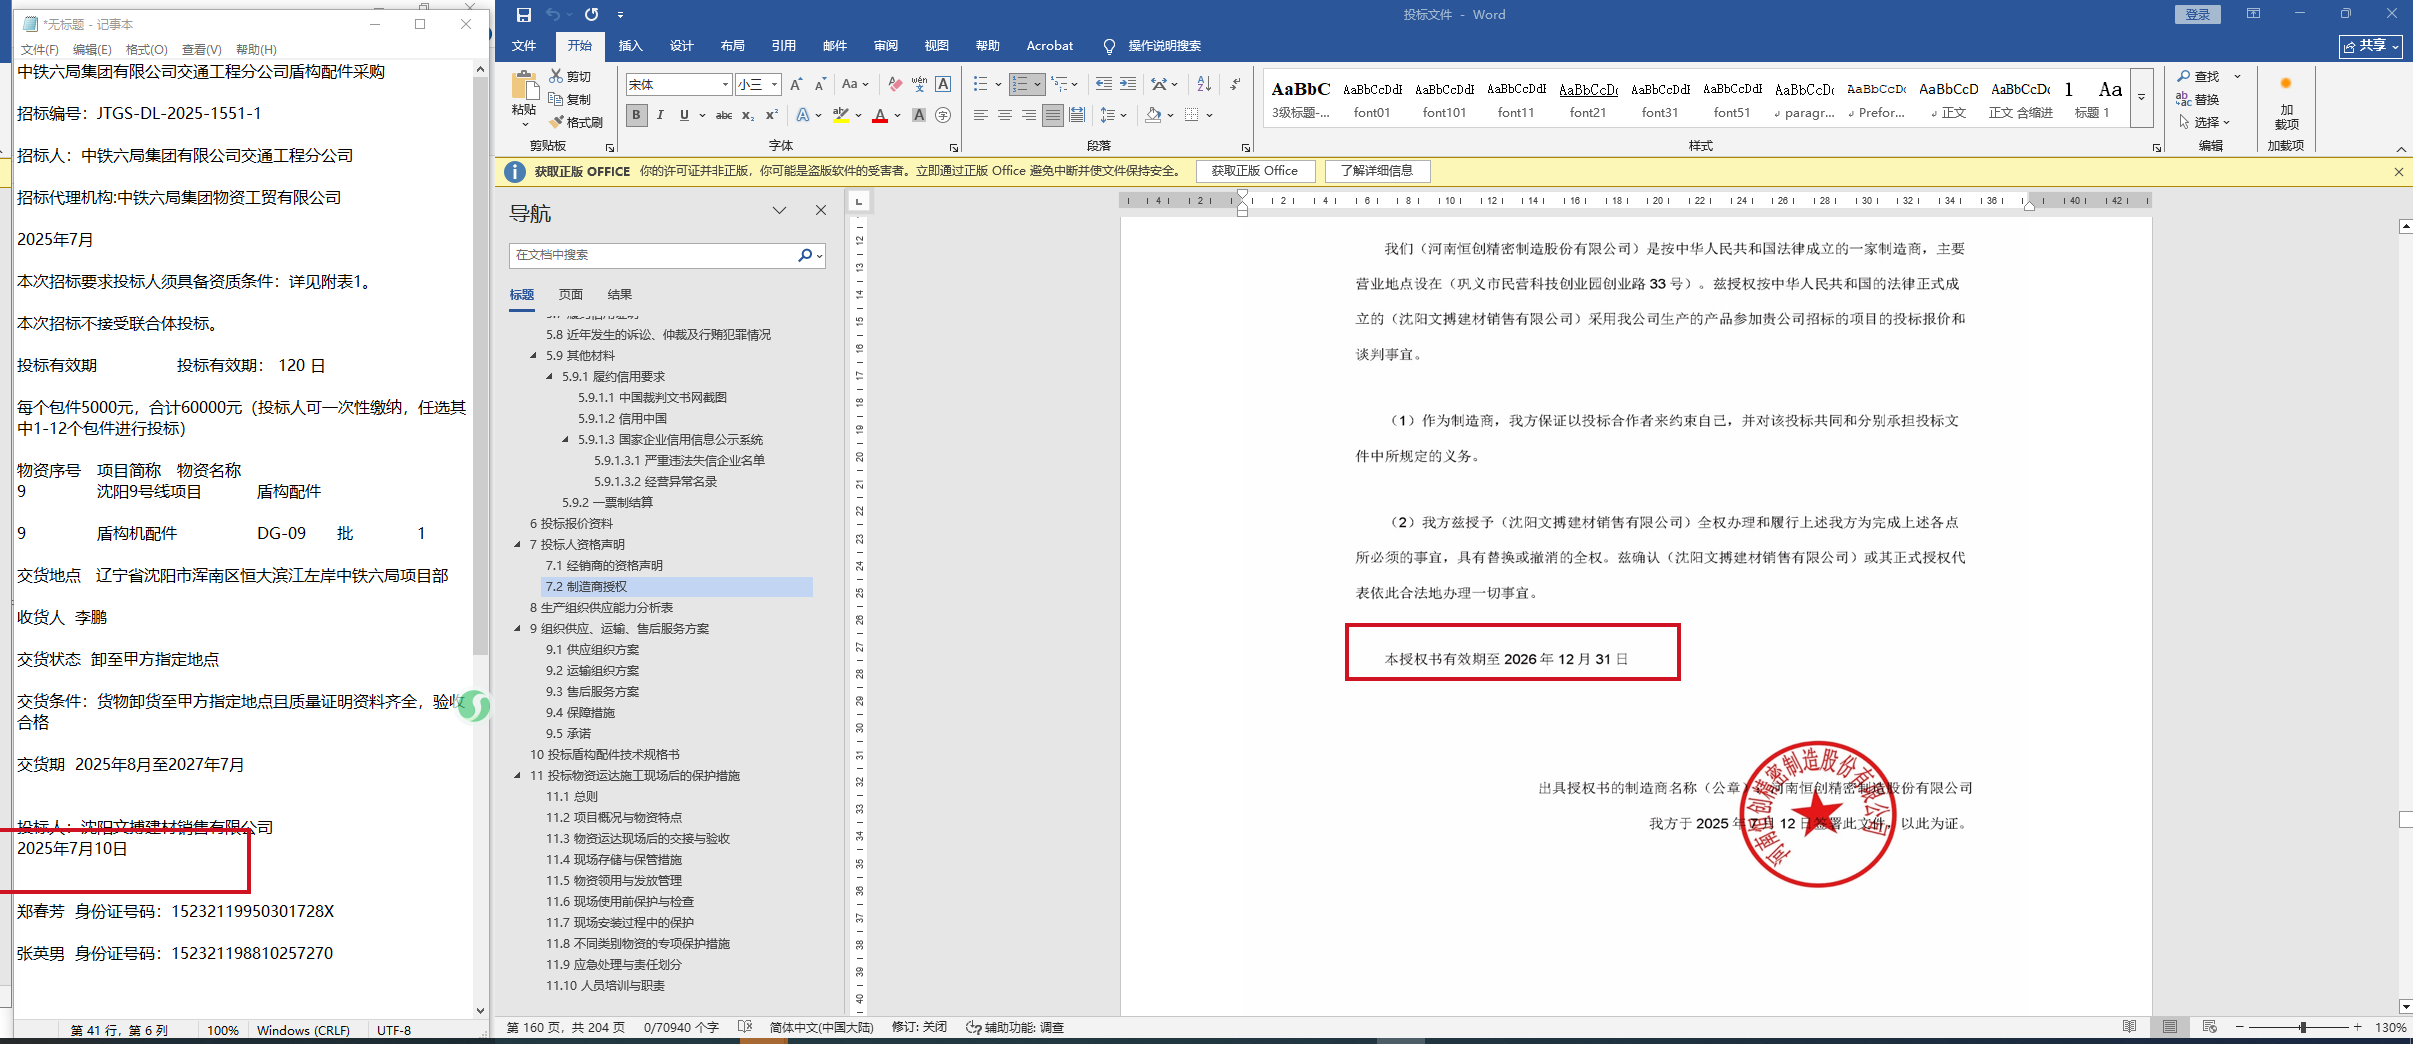Increase font size with the grow-font icon
Viewport: 2413px width, 1044px height.
tap(796, 85)
